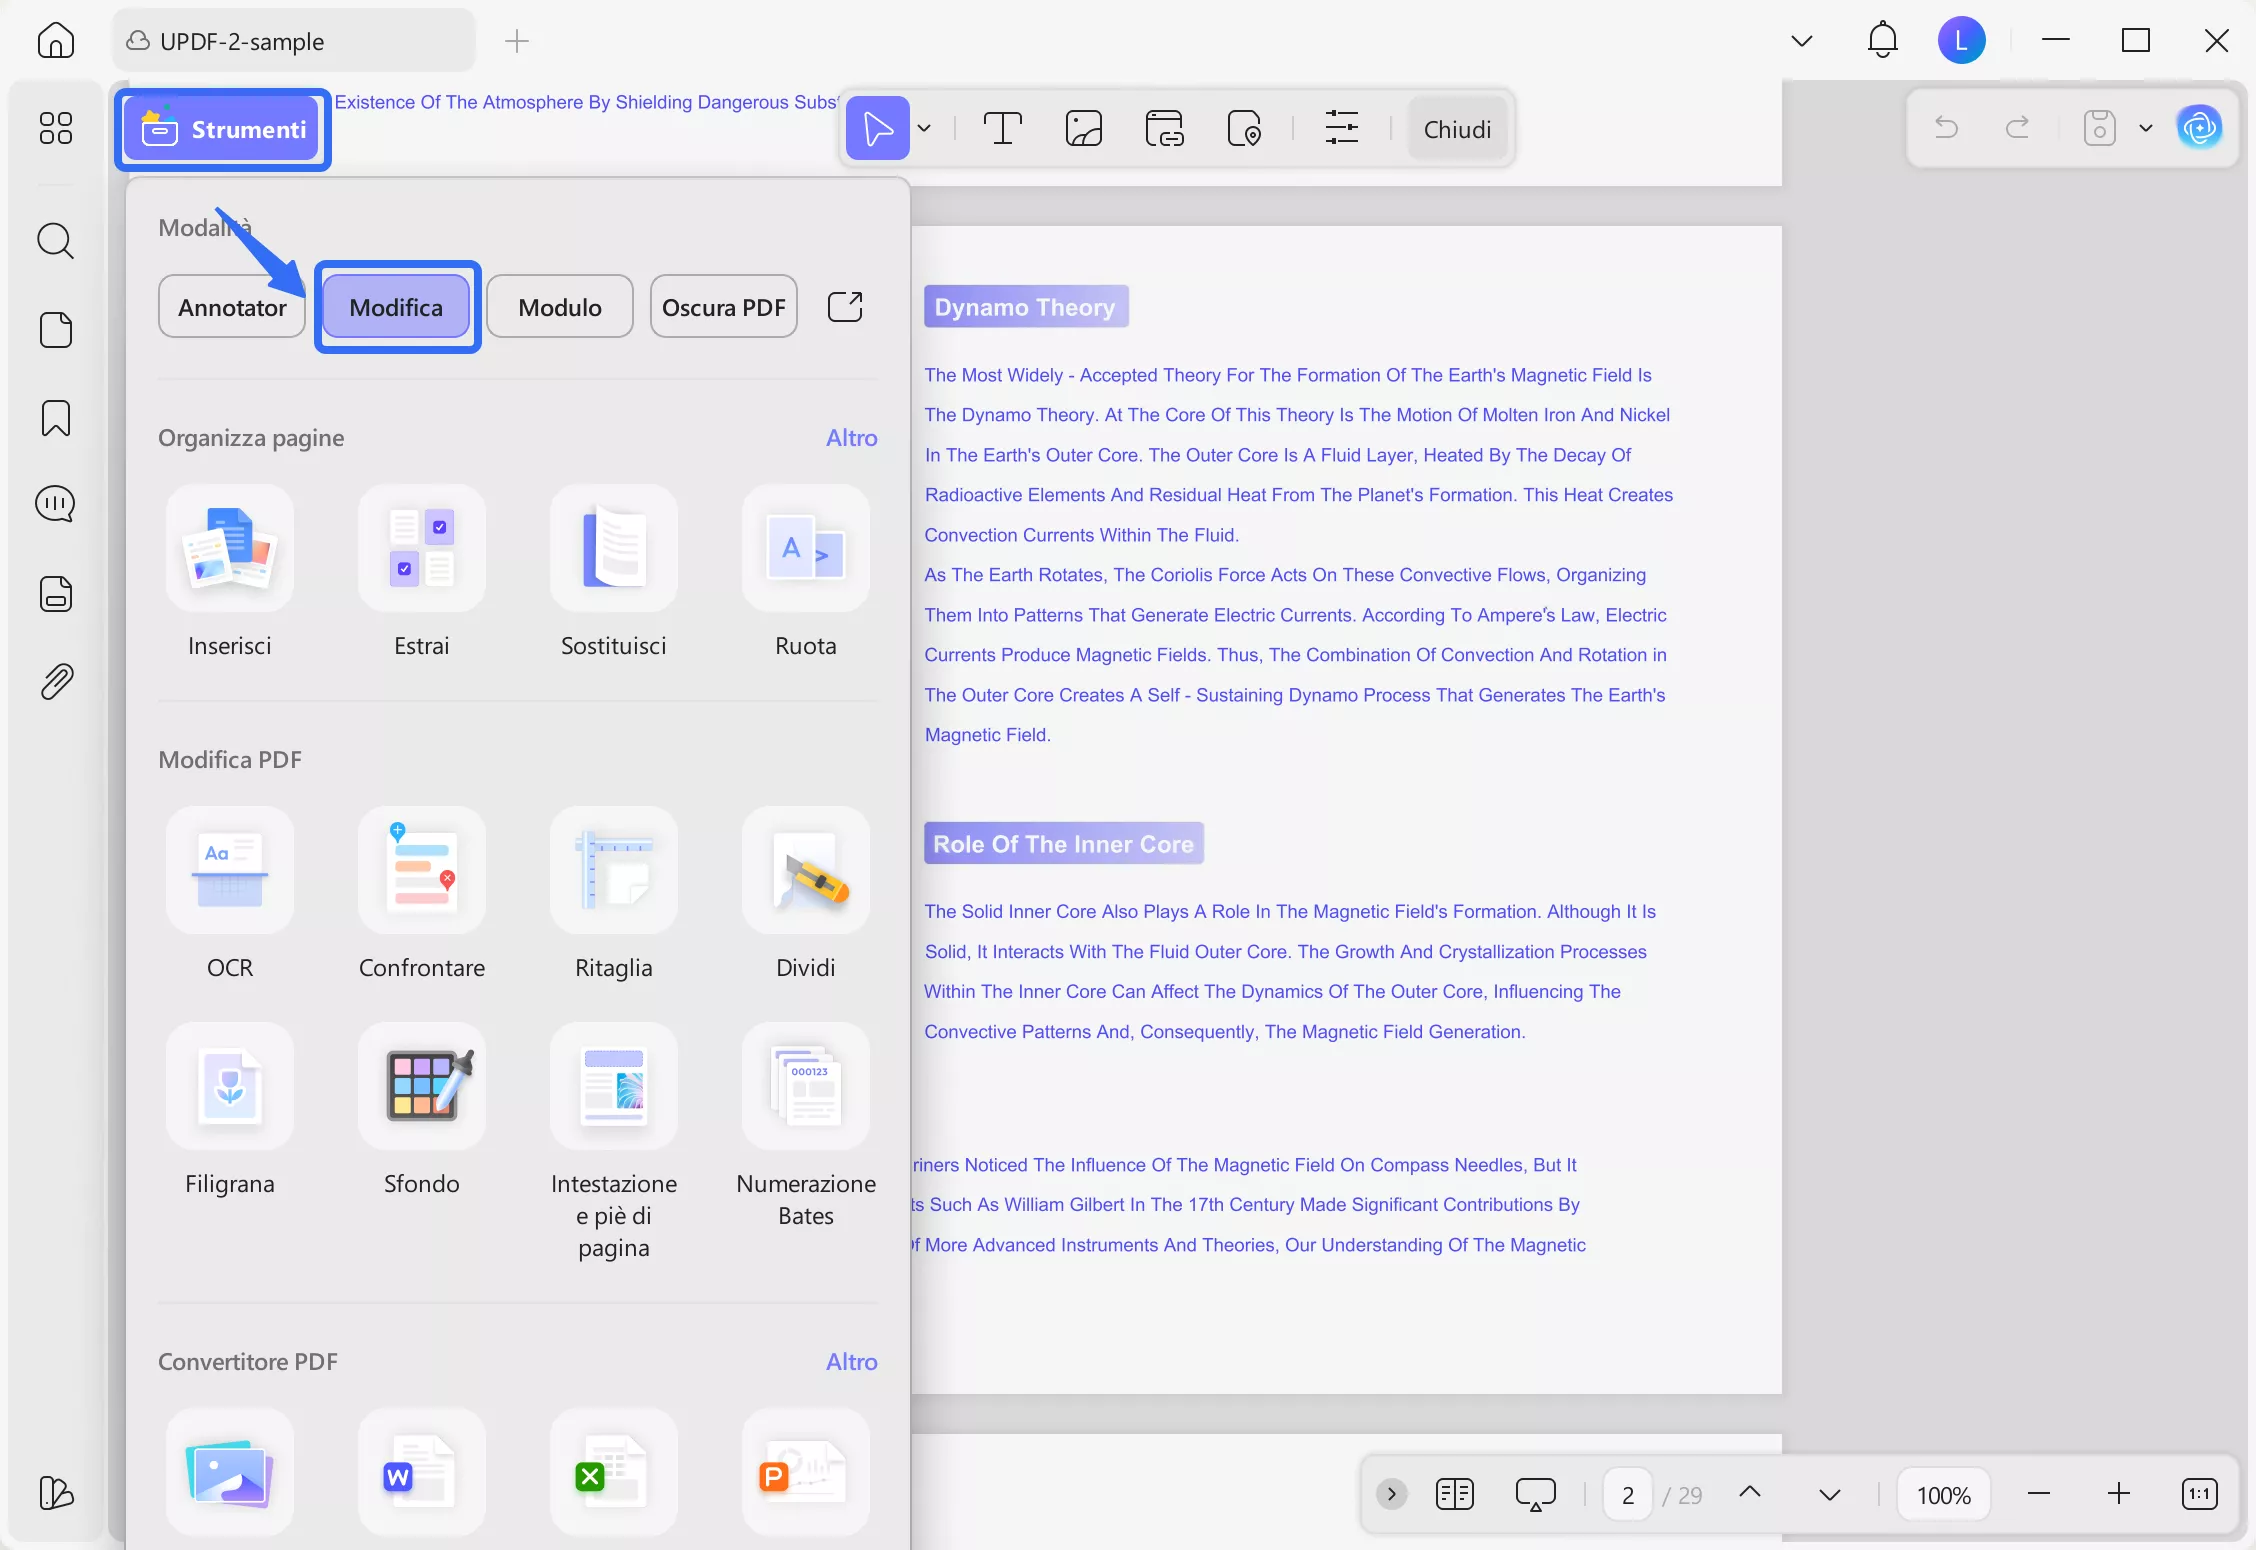Click the page number input field
This screenshot has width=2256, height=1550.
coord(1627,1495)
